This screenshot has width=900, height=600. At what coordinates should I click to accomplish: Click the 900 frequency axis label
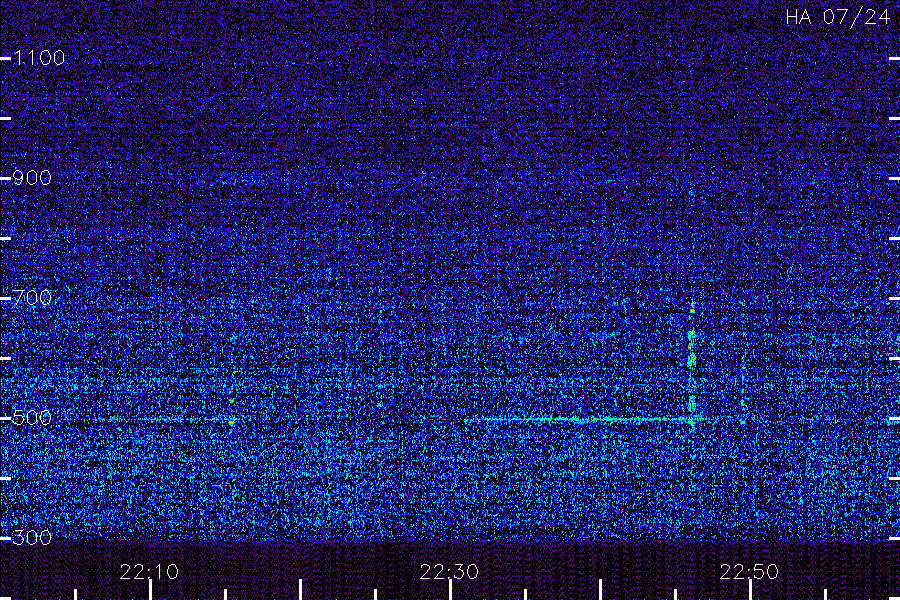(32, 178)
